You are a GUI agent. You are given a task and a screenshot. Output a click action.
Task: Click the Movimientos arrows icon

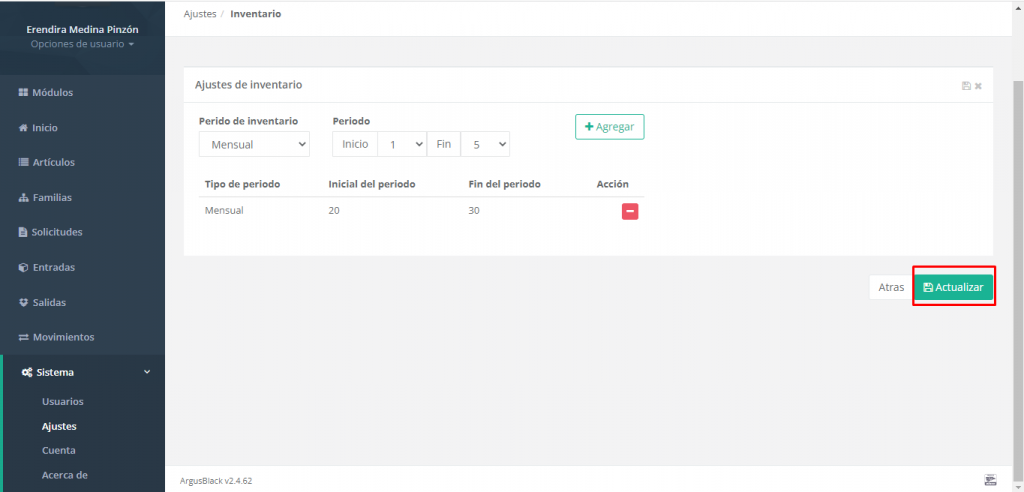click(x=24, y=338)
